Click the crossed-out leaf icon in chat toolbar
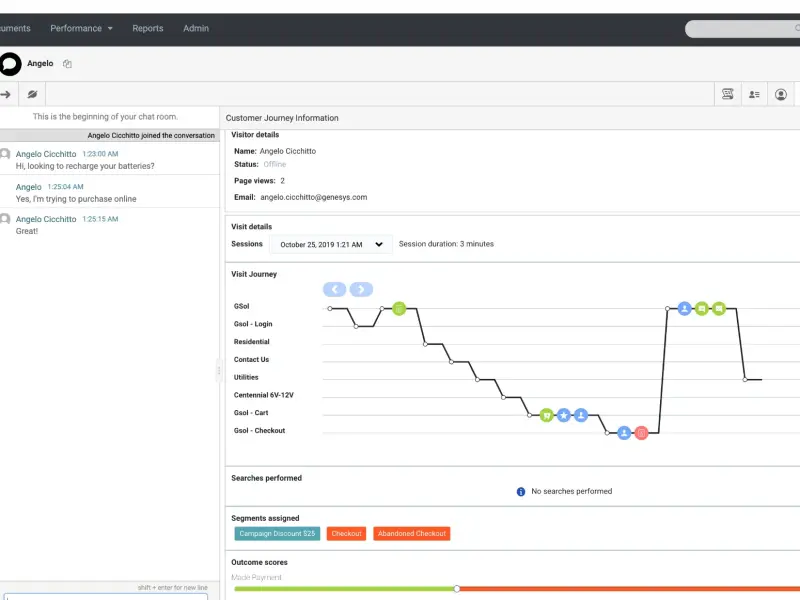Viewport: 800px width, 600px height. tap(32, 94)
